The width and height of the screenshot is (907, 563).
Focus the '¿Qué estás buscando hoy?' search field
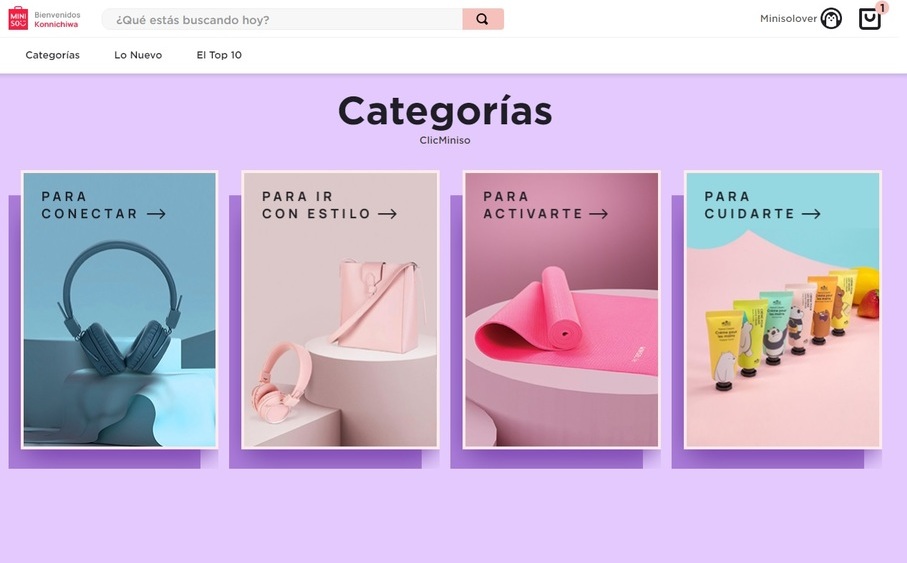tap(282, 19)
